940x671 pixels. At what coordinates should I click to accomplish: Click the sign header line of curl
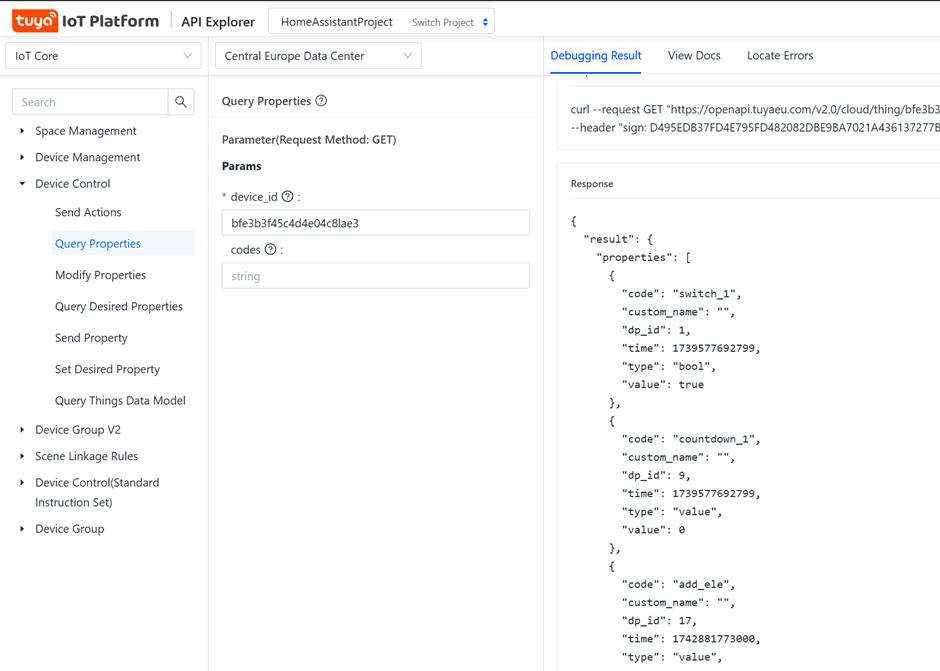755,128
